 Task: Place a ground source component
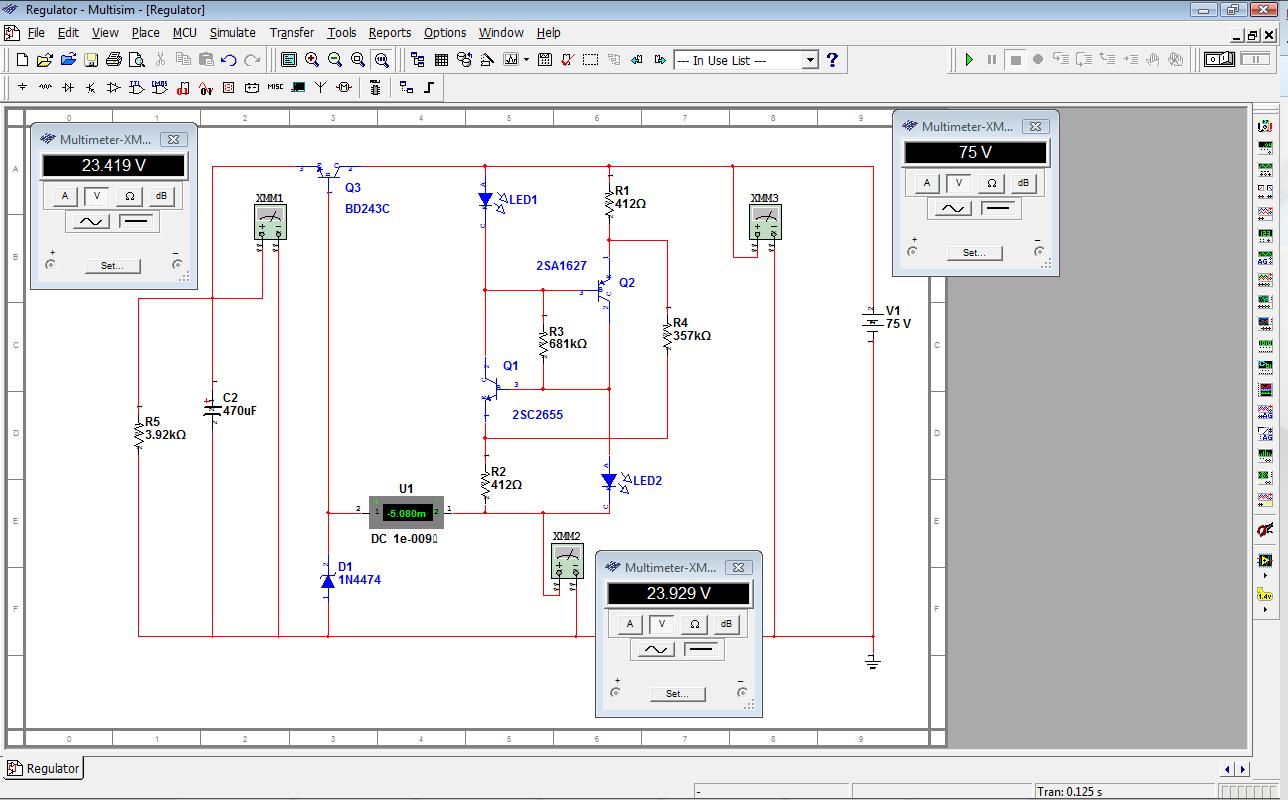click(22, 88)
